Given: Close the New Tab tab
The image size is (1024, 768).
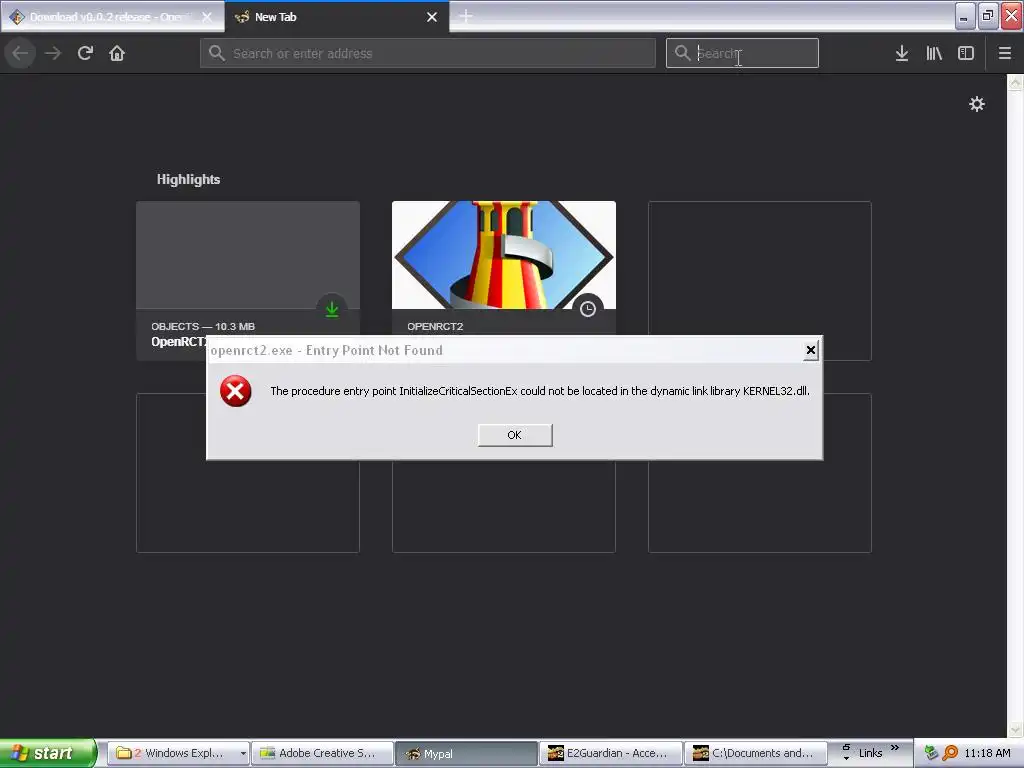Looking at the screenshot, I should tap(432, 17).
